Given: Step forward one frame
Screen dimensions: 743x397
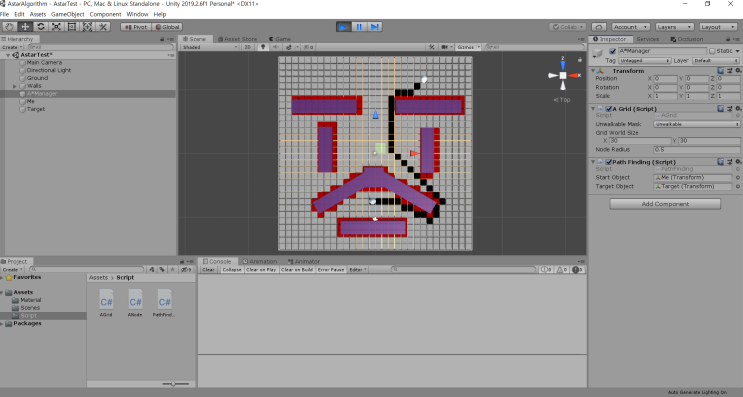Looking at the screenshot, I should click(375, 27).
